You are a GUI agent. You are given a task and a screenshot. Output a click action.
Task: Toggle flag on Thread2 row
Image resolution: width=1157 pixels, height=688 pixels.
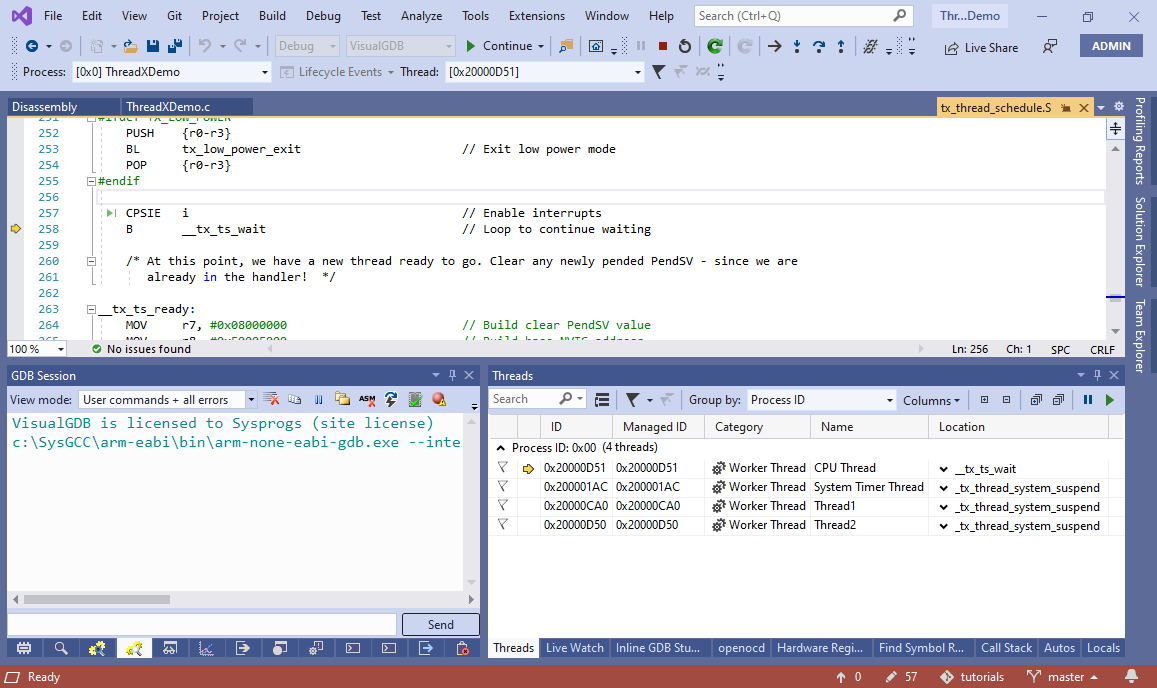coord(502,525)
